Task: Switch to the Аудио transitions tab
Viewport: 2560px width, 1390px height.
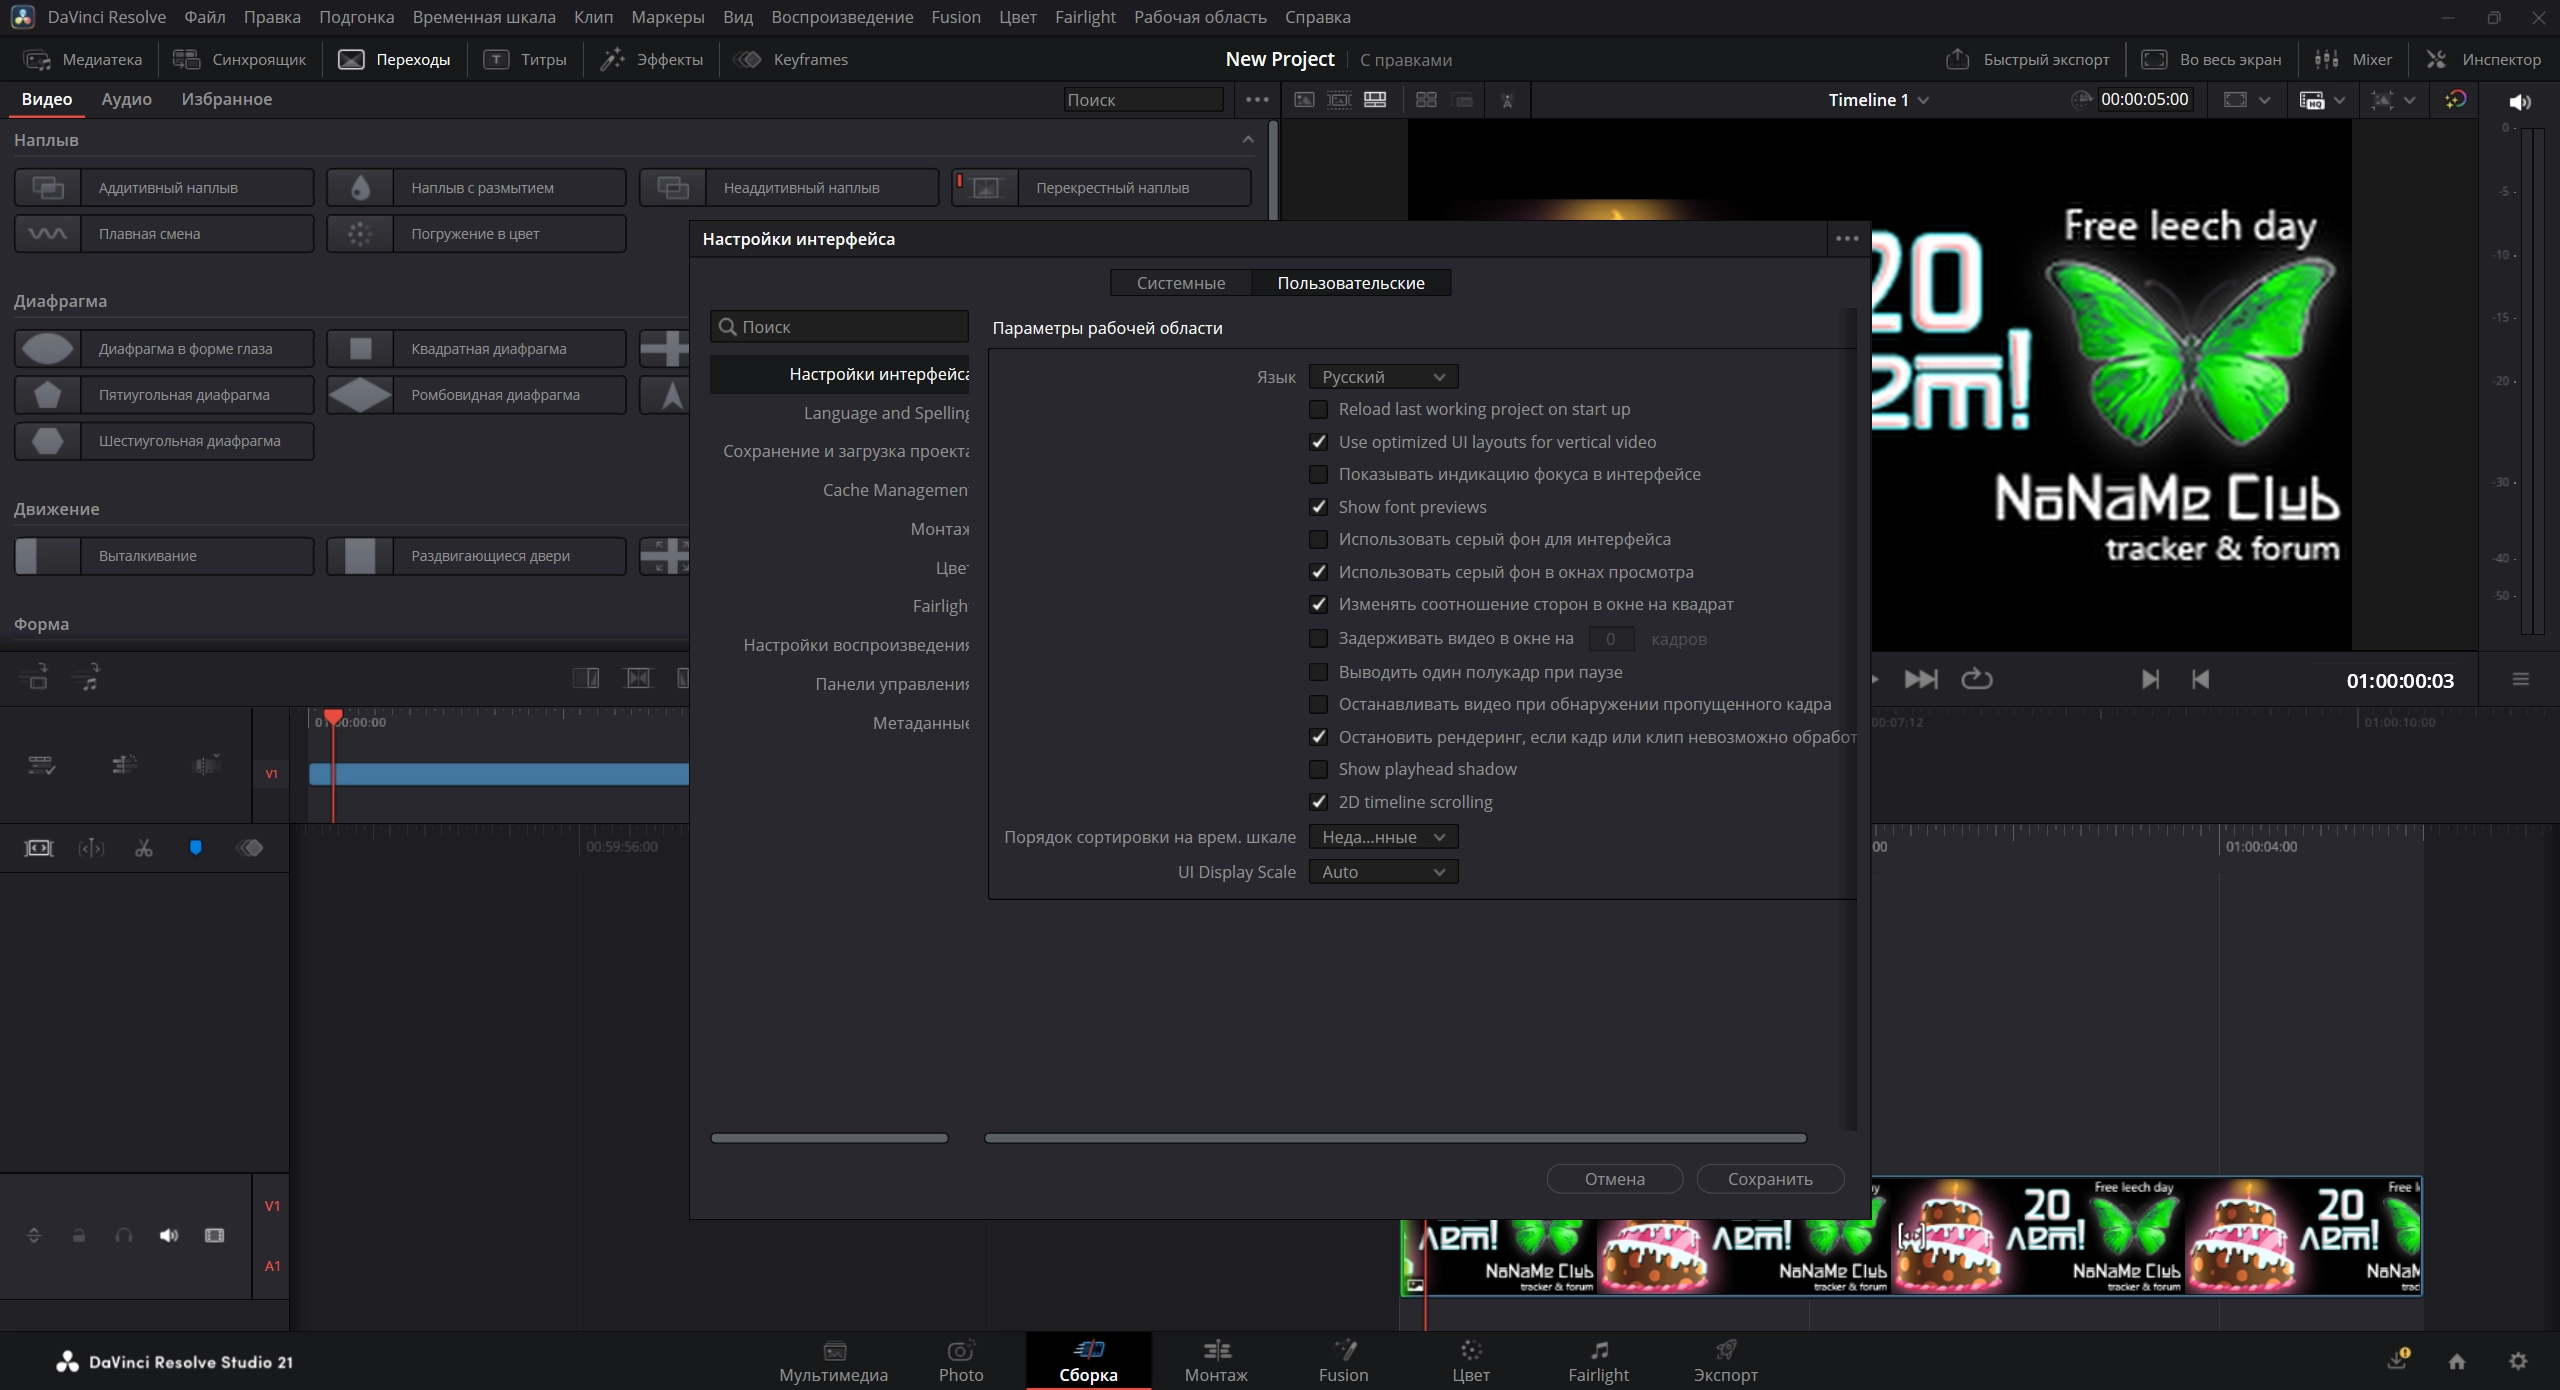Action: tap(127, 99)
